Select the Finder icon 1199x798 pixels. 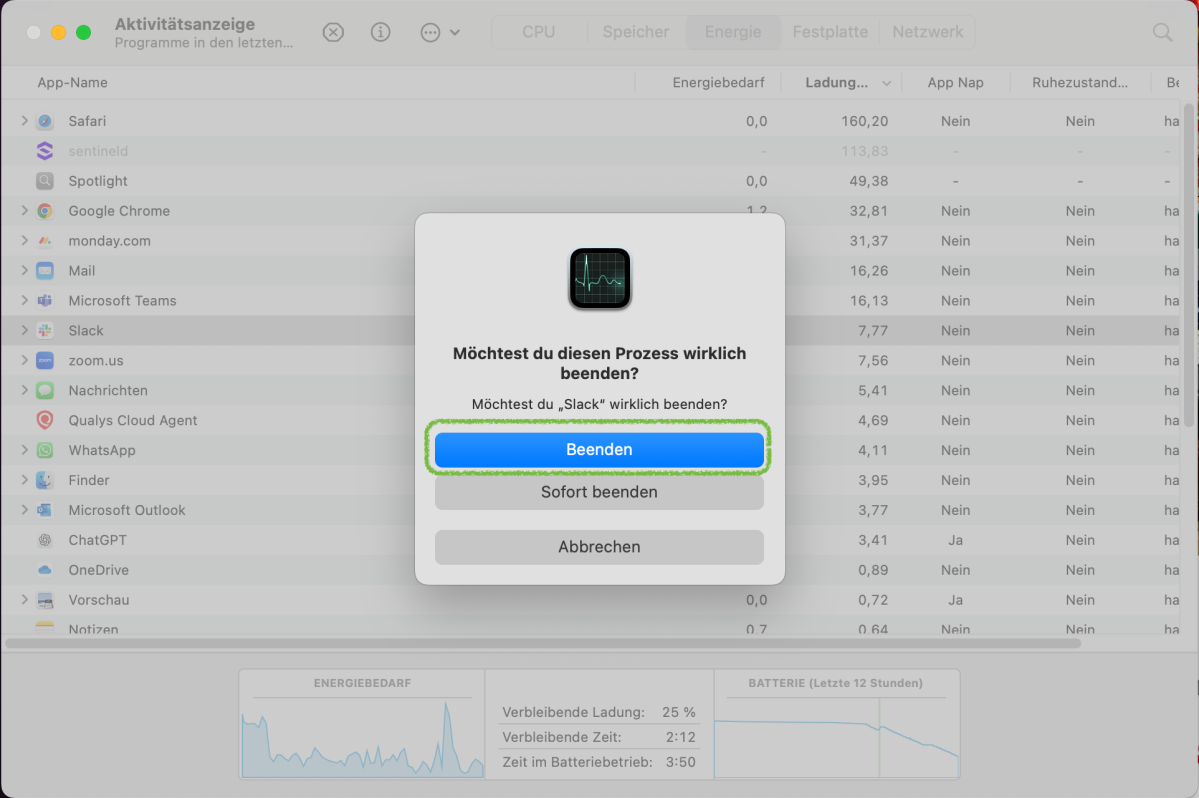pyautogui.click(x=45, y=480)
